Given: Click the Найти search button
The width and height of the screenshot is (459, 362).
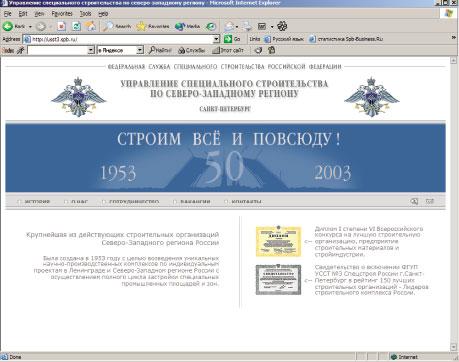Looking at the screenshot, I should pyautogui.click(x=160, y=50).
